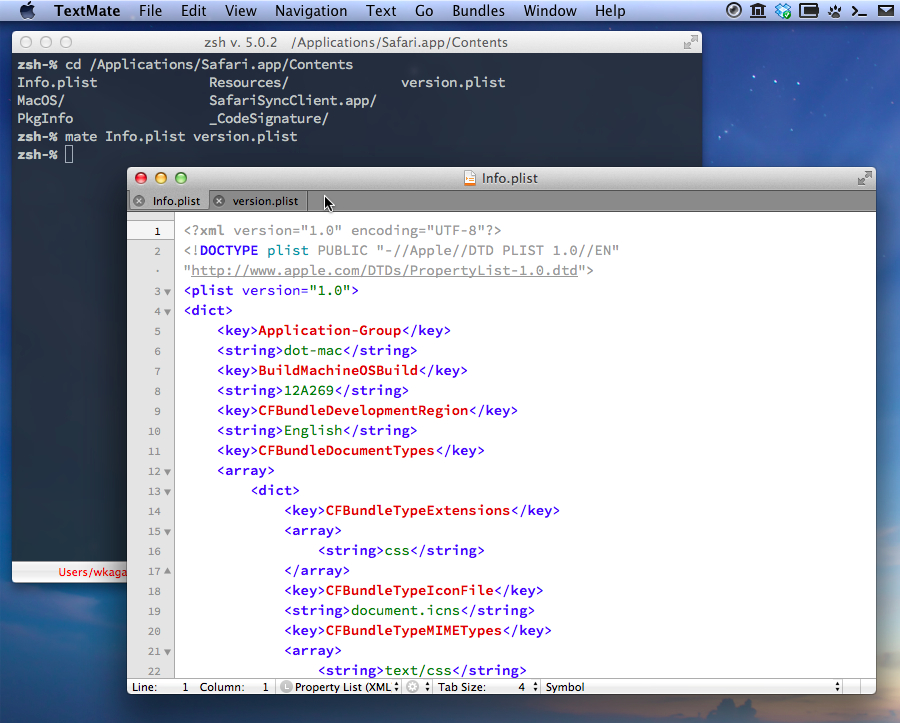Open the Window menu
Viewport: 900px width, 723px height.
(550, 11)
